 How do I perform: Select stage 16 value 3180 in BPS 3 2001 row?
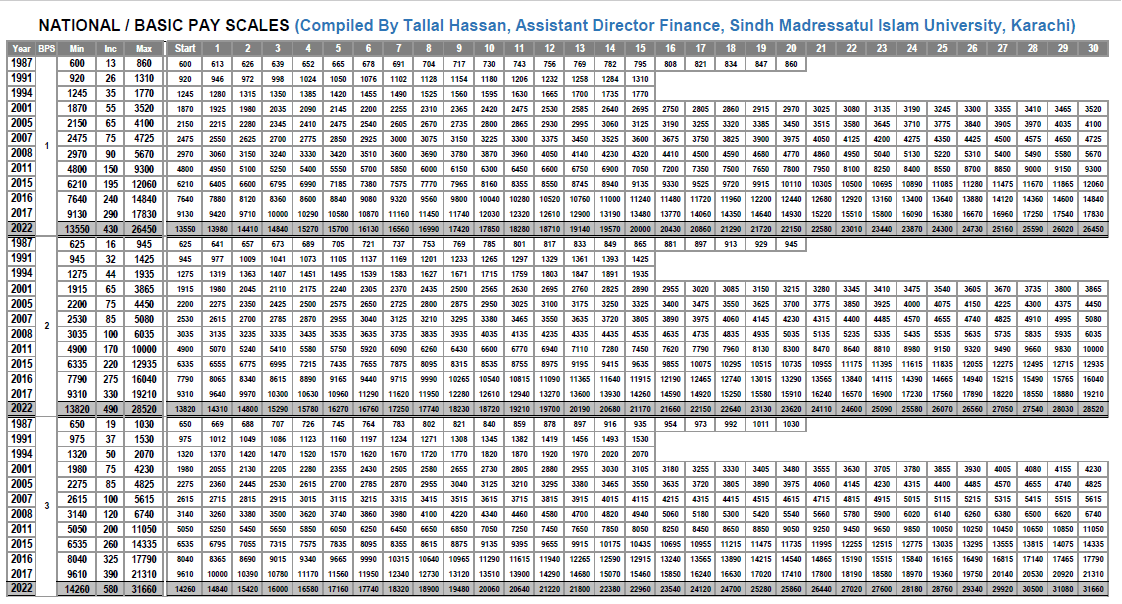tap(670, 469)
